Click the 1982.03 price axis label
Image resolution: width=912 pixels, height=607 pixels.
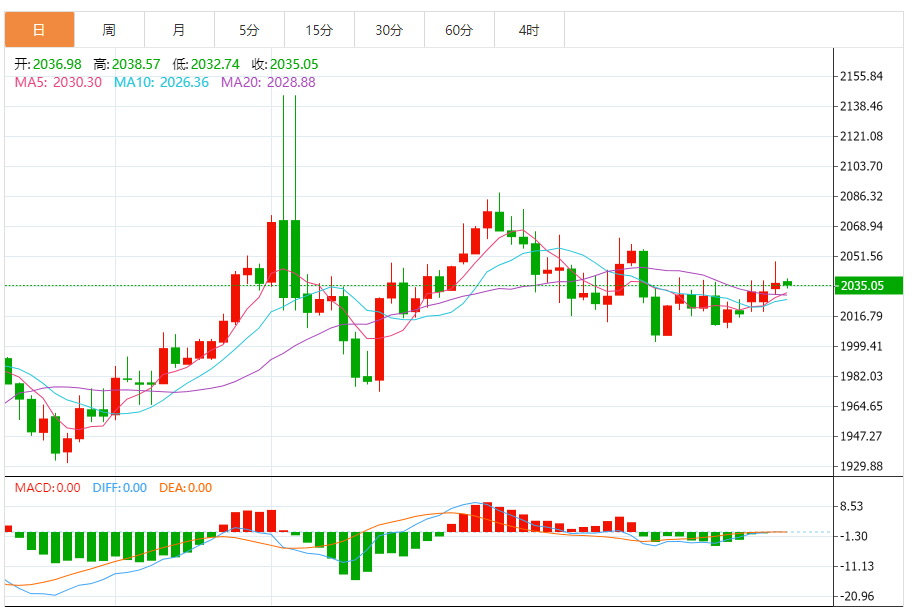pyautogui.click(x=861, y=376)
